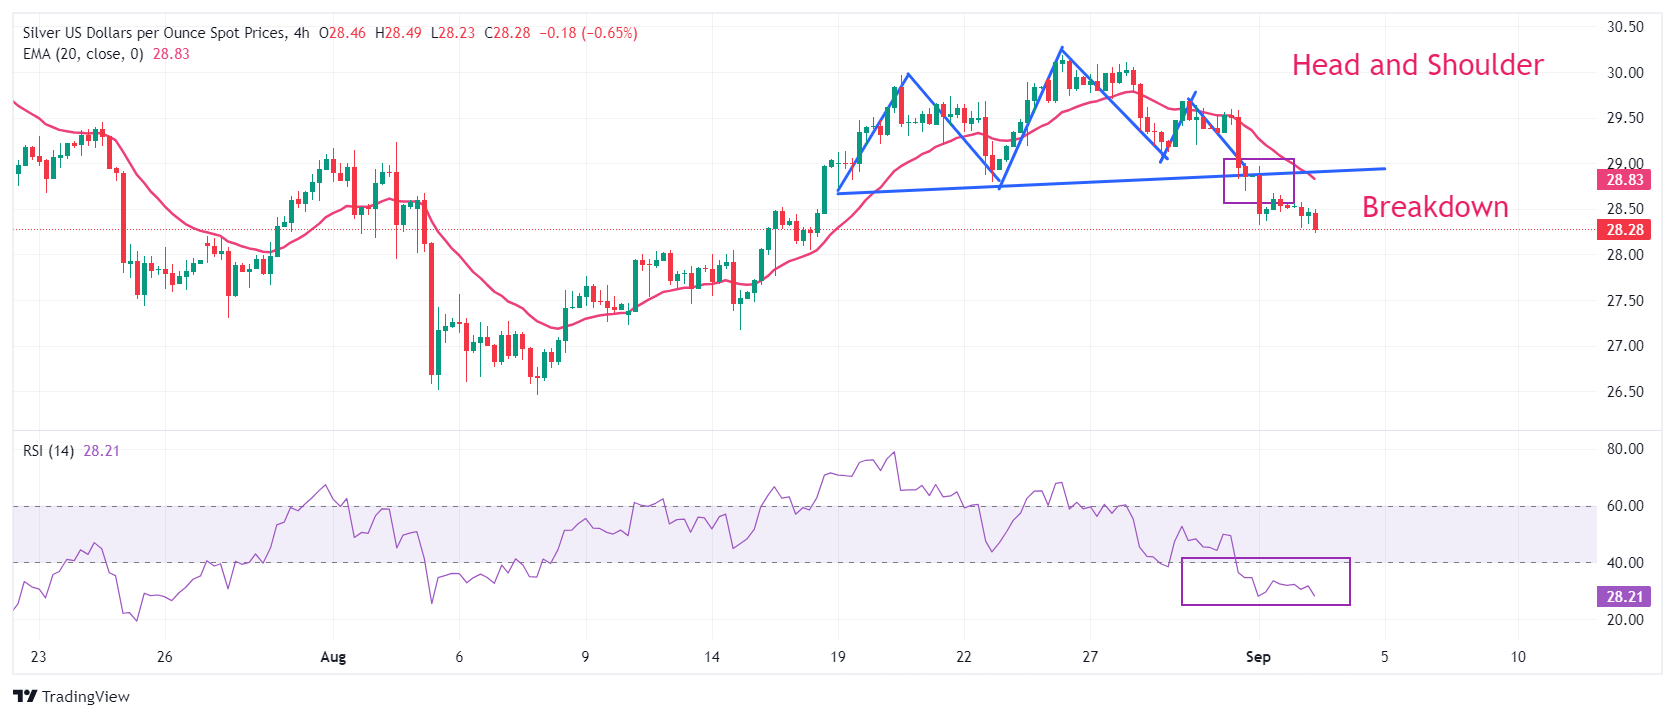Click the 30.50 level on price axis
This screenshot has width=1675, height=718.
coord(1624,27)
